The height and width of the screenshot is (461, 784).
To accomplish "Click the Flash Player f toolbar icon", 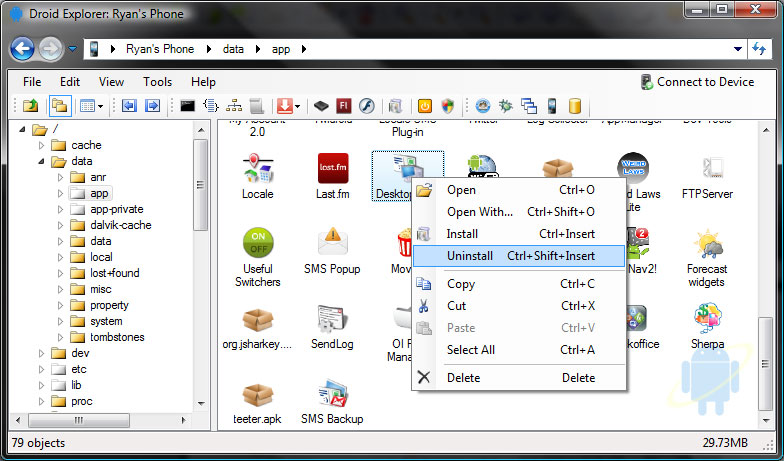I will [x=366, y=106].
